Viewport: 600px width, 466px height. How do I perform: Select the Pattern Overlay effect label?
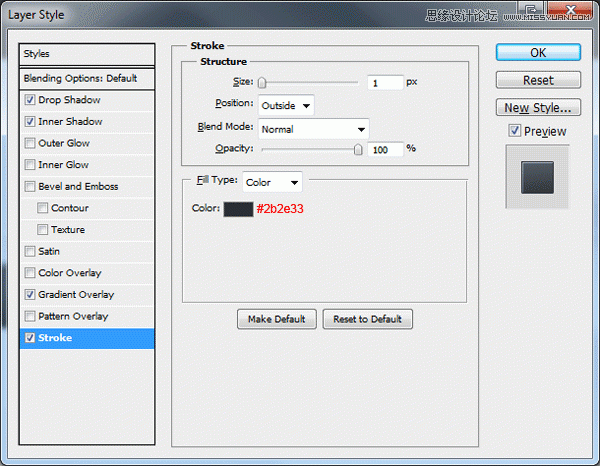73,316
